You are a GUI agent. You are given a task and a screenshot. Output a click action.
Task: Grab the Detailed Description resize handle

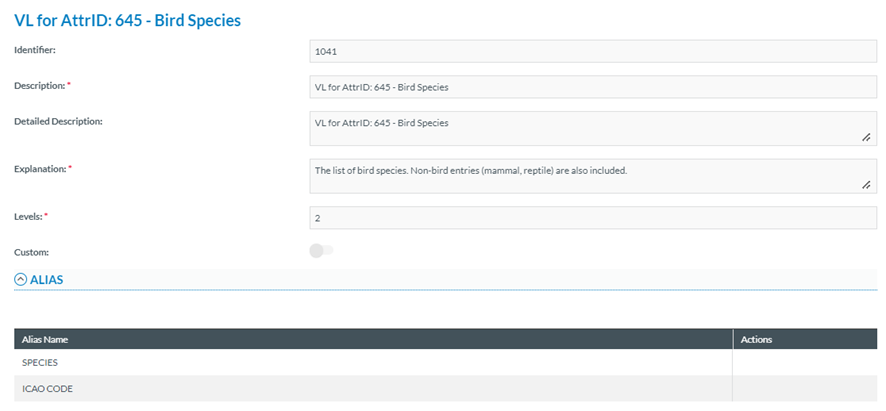pyautogui.click(x=866, y=138)
